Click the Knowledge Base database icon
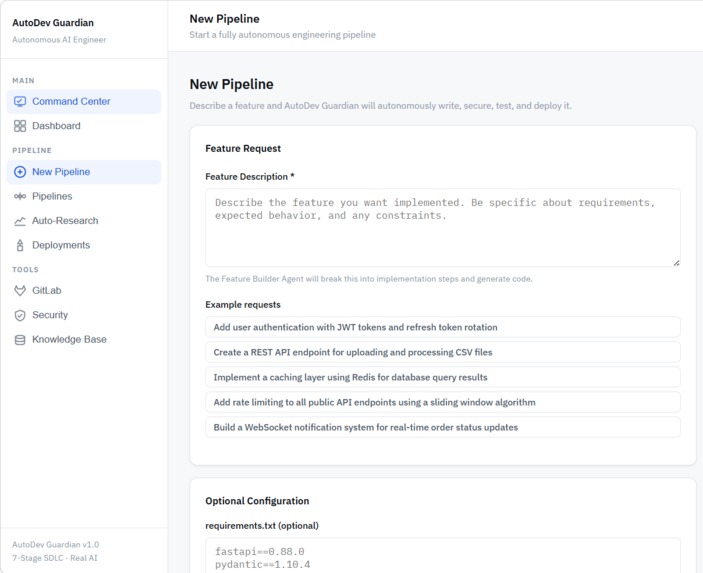The image size is (703, 573). pyautogui.click(x=20, y=340)
